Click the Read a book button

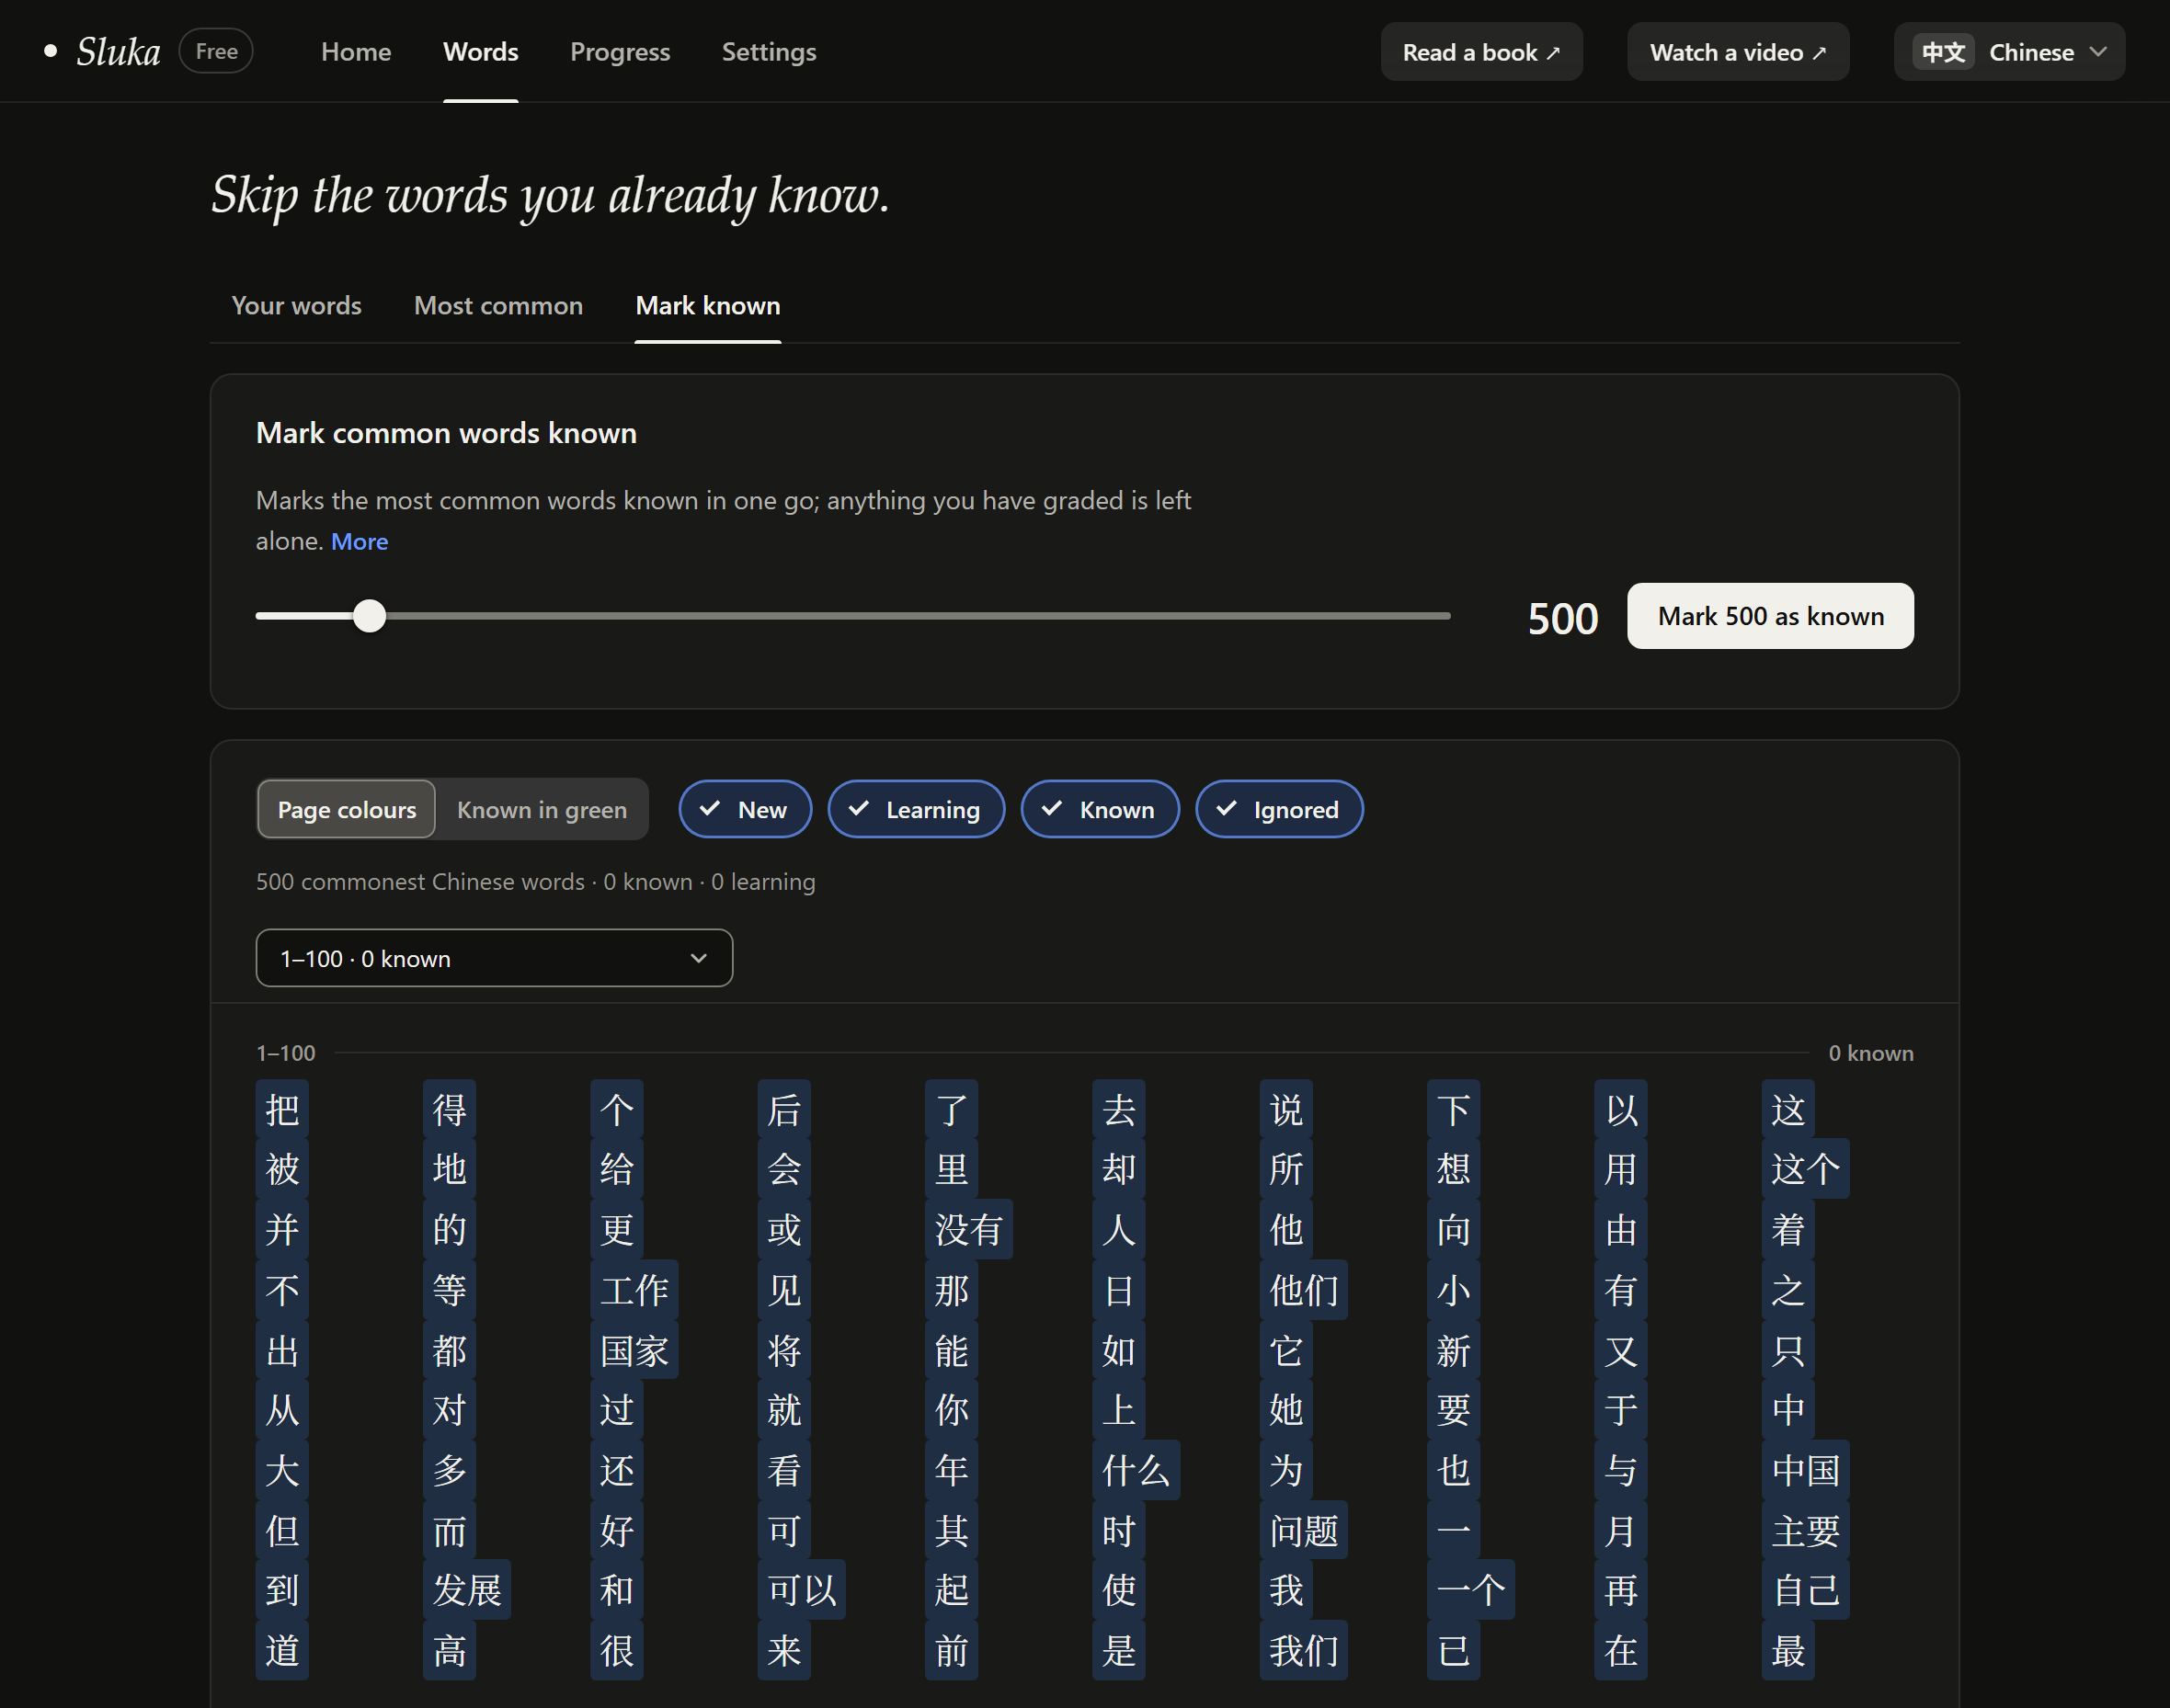1481,52
